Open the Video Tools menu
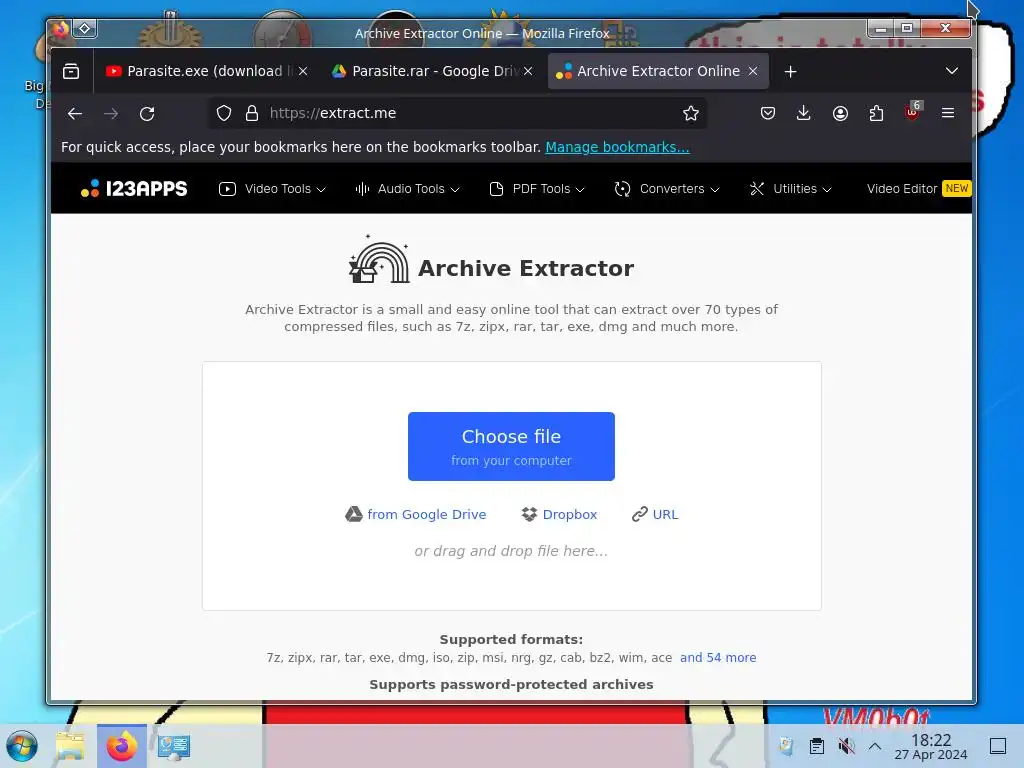Screen dimensions: 1024x768 [272, 189]
